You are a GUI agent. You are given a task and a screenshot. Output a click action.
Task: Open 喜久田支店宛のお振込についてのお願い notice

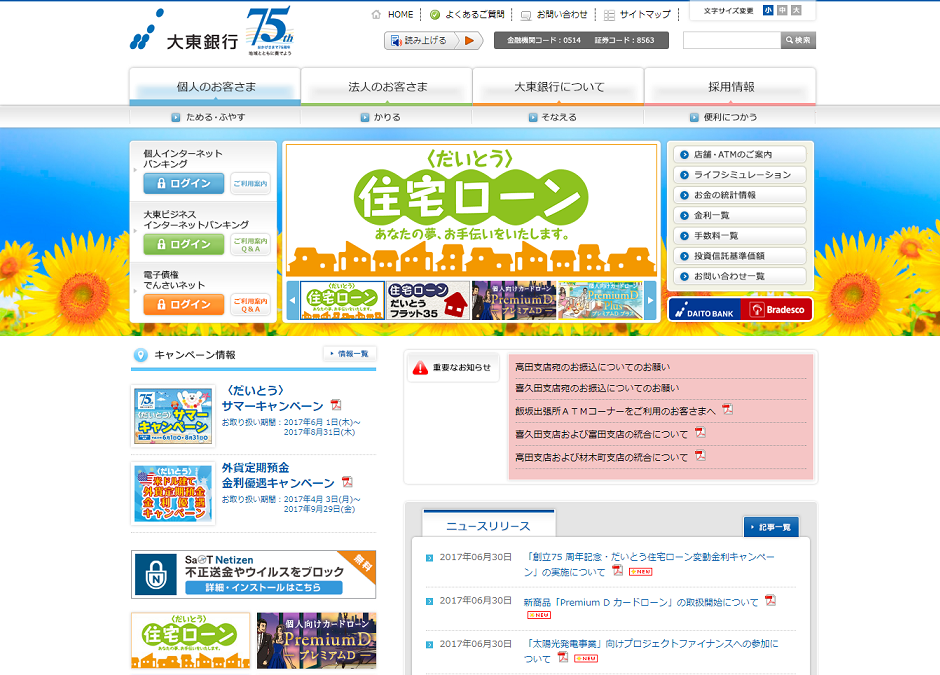coord(597,388)
